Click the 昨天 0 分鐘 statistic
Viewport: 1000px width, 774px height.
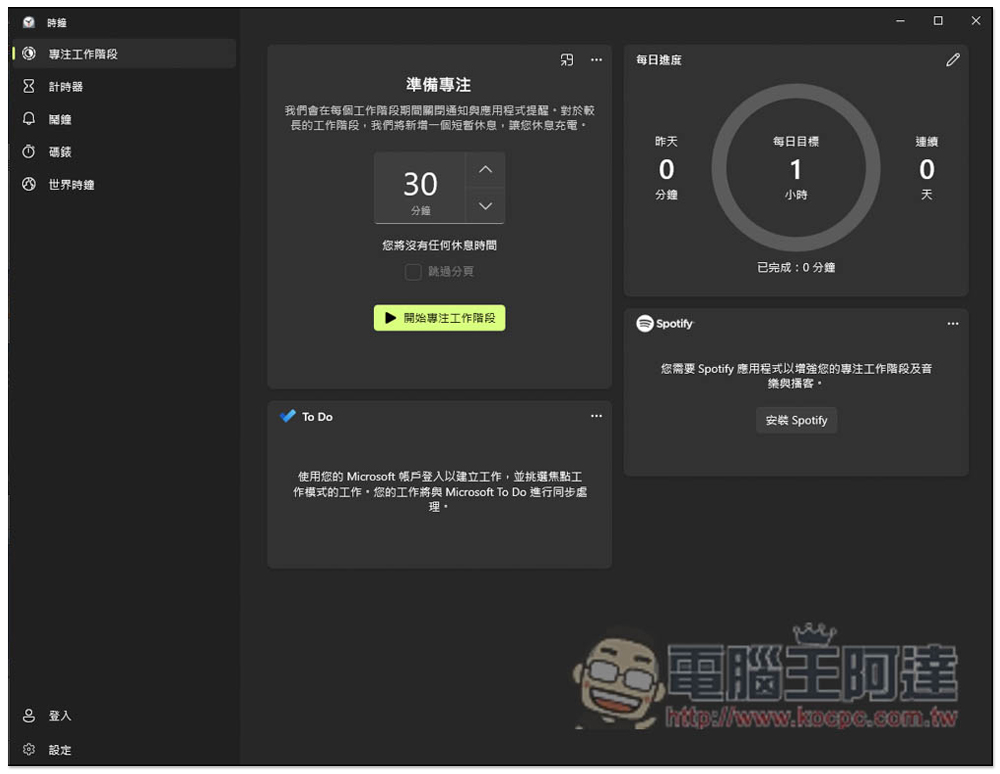click(x=666, y=168)
